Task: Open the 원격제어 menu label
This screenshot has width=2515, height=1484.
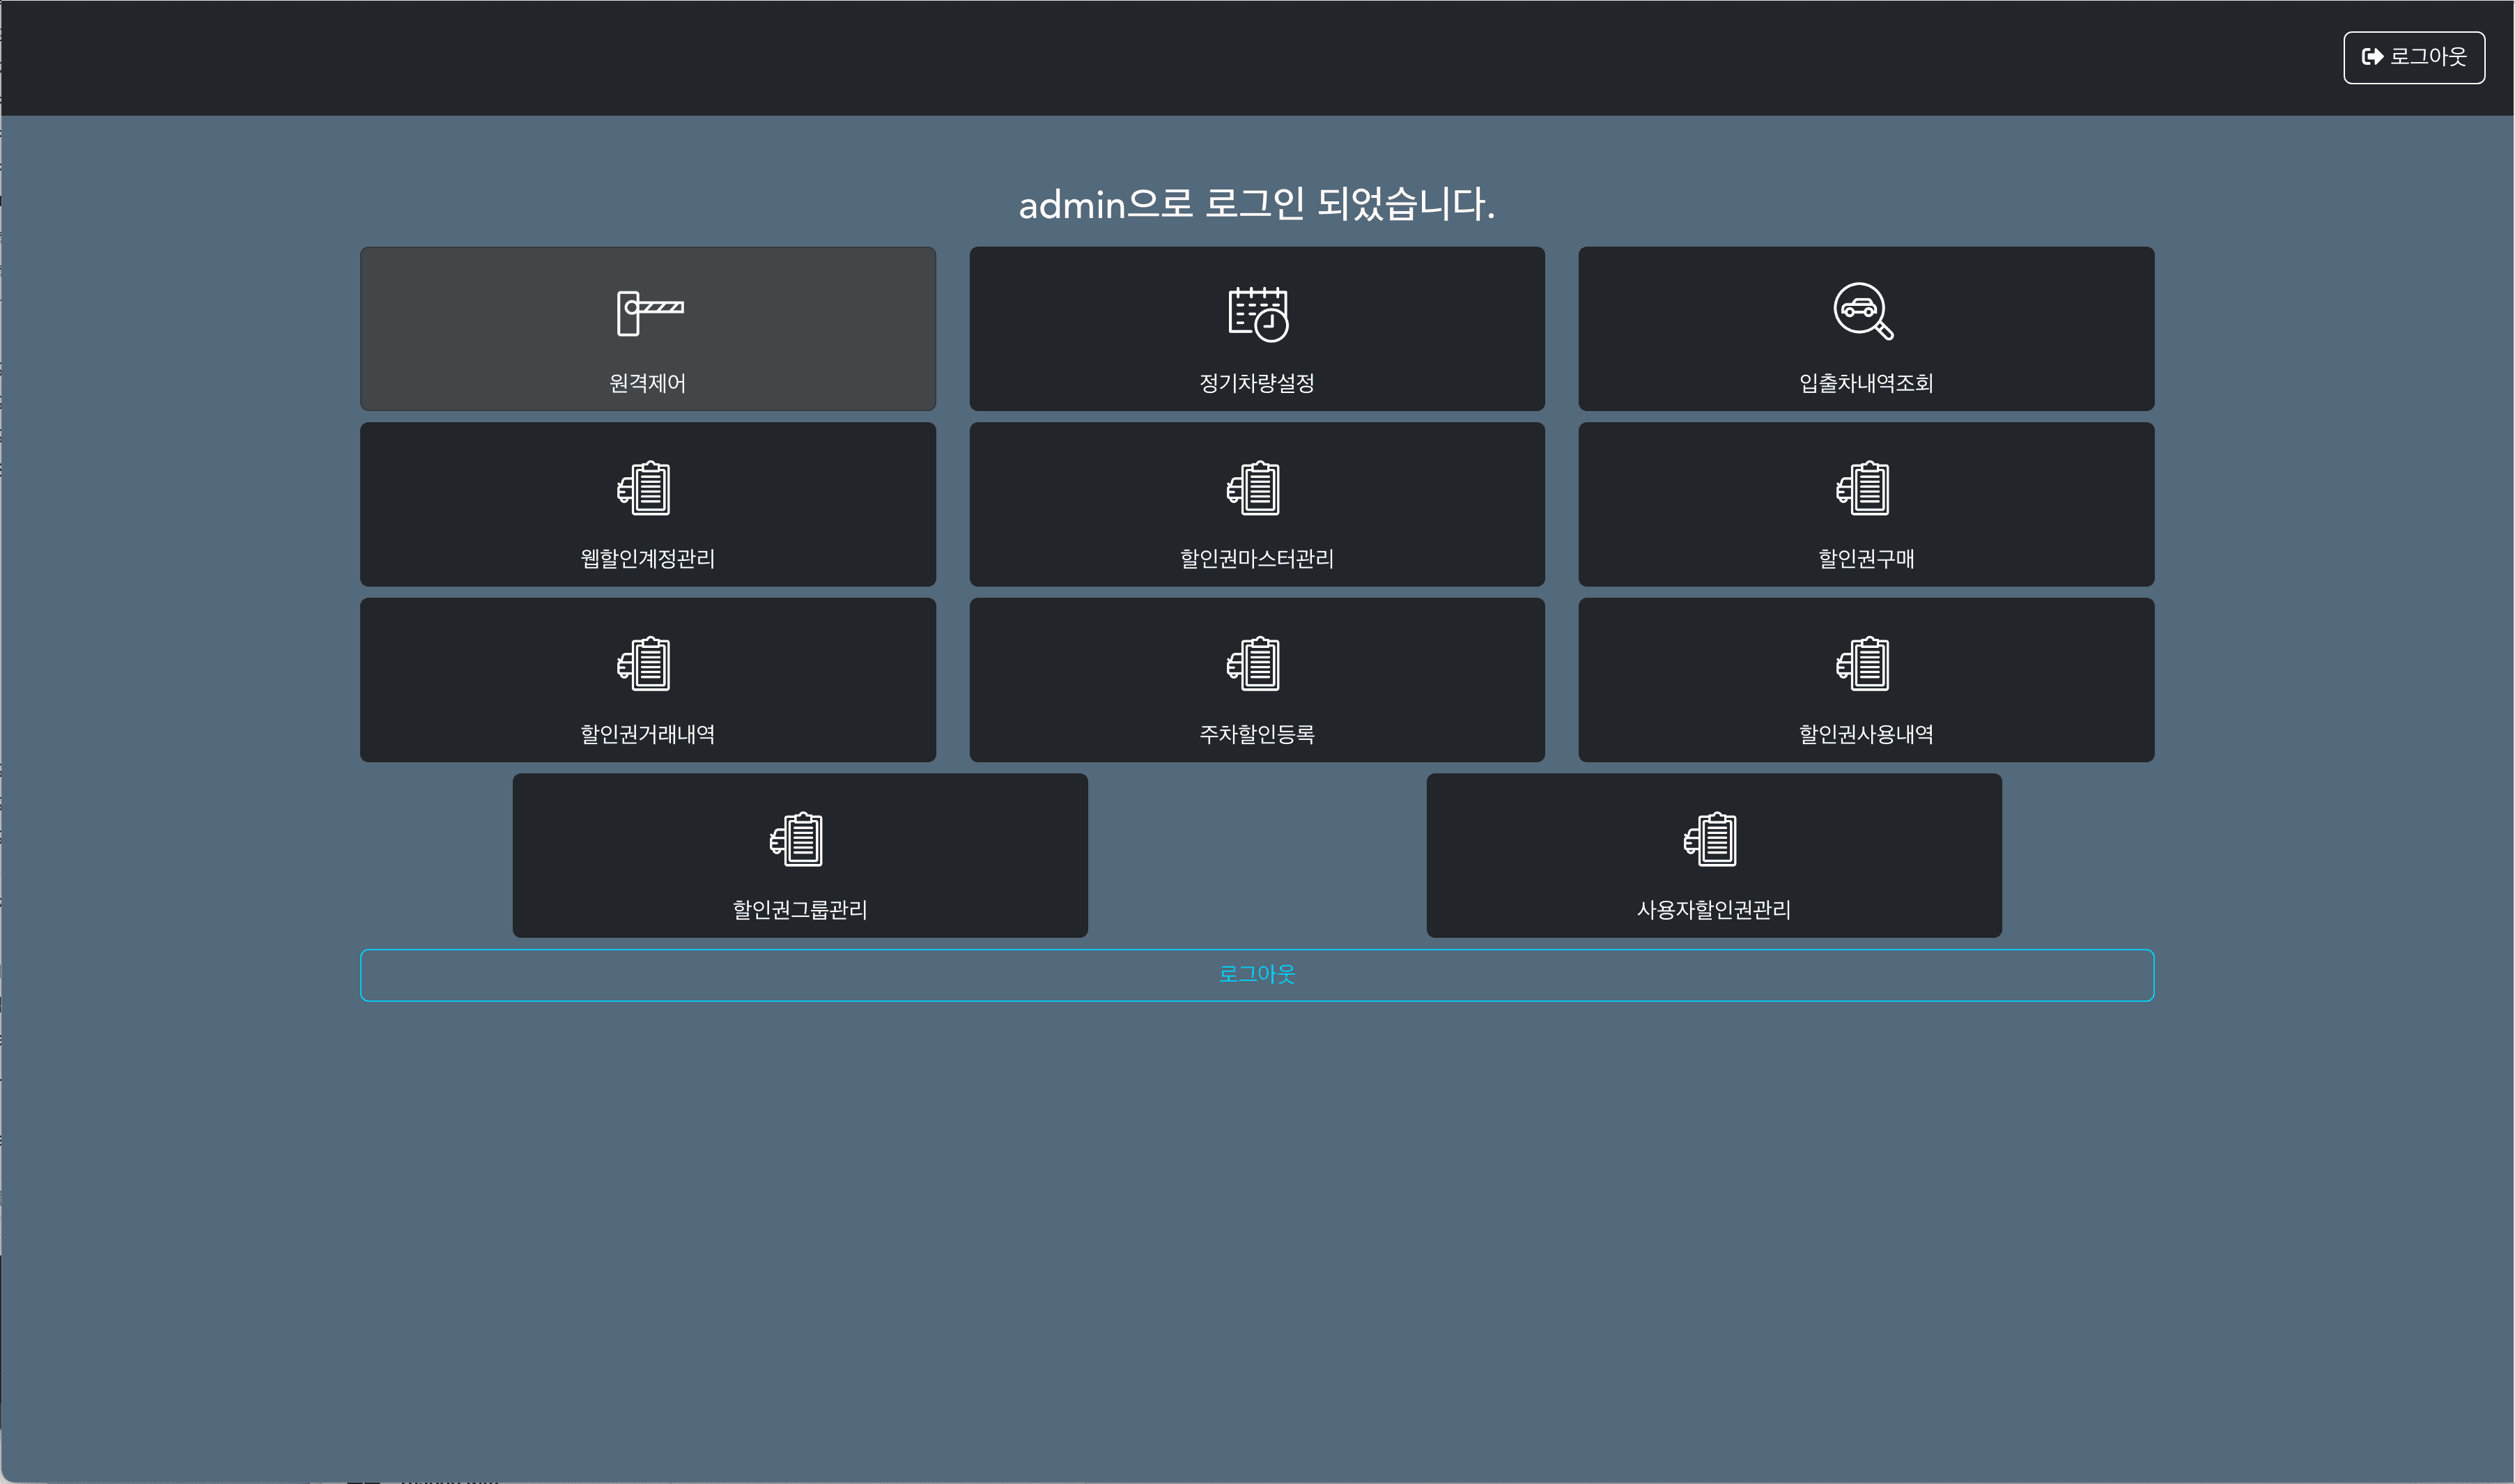Action: [648, 383]
